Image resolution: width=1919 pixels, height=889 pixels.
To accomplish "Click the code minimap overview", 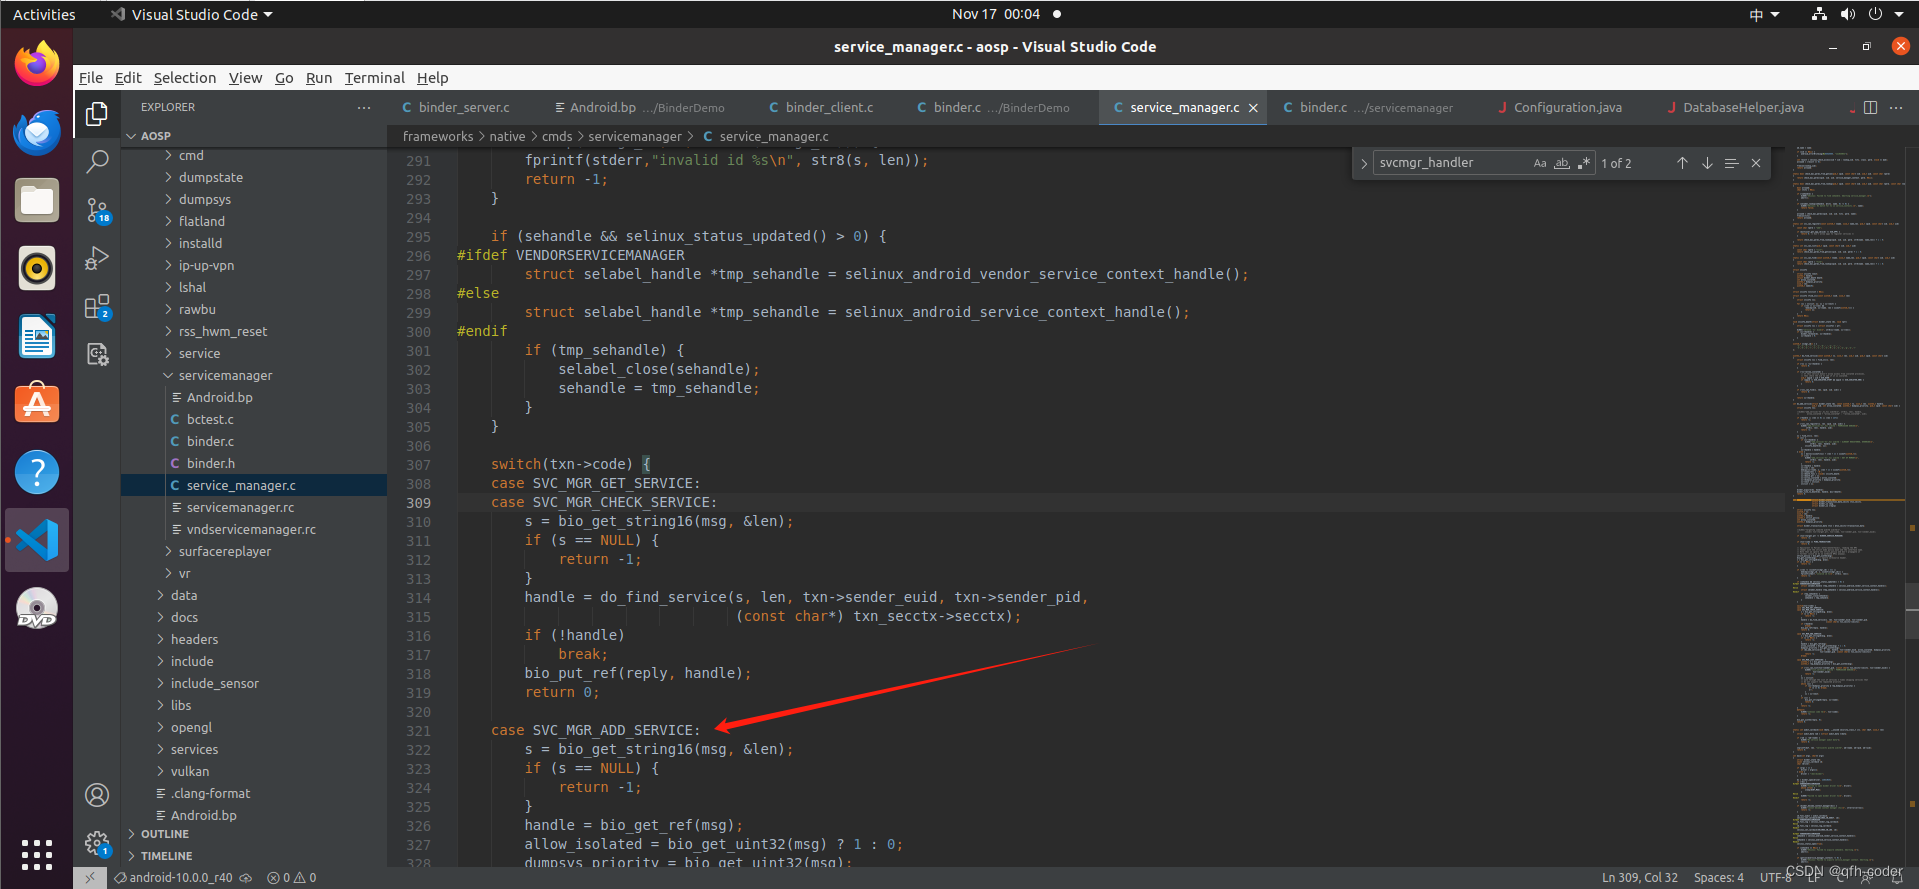I will click(1847, 505).
